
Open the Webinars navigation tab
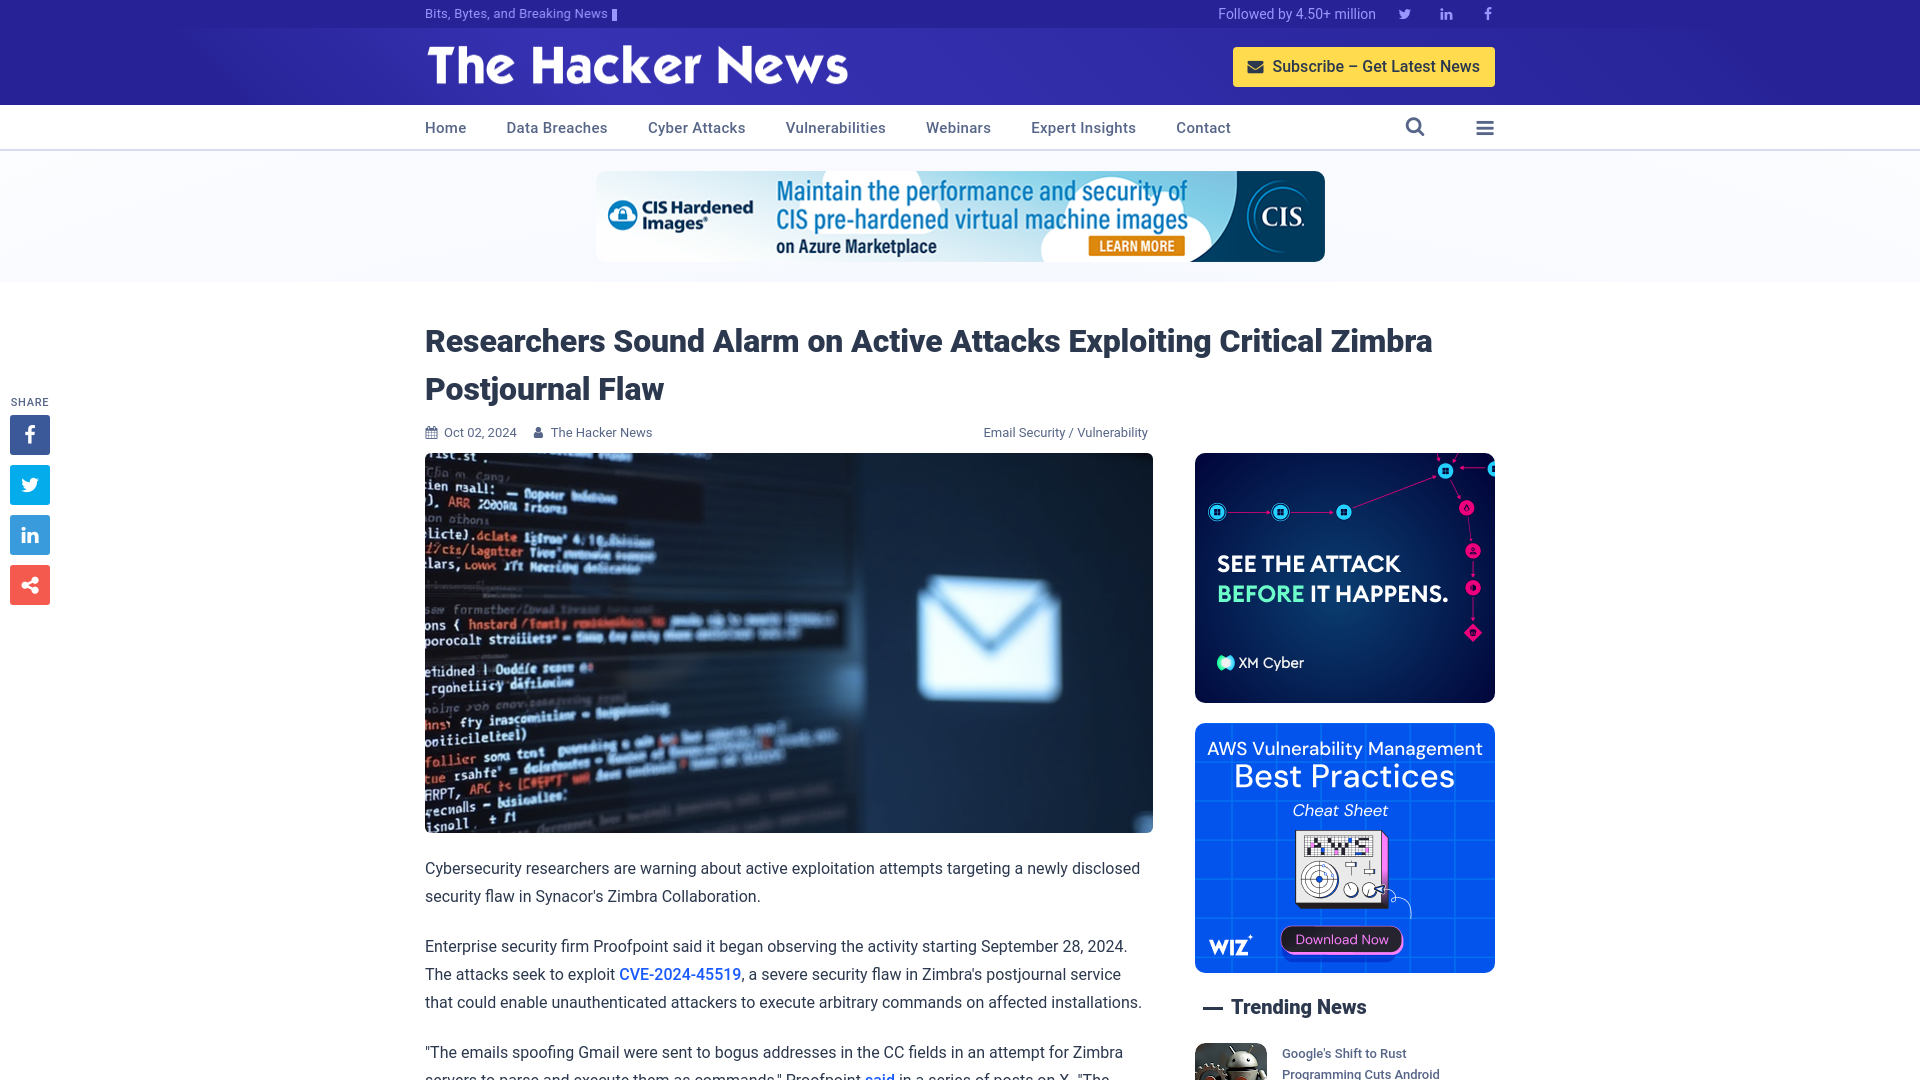(957, 127)
